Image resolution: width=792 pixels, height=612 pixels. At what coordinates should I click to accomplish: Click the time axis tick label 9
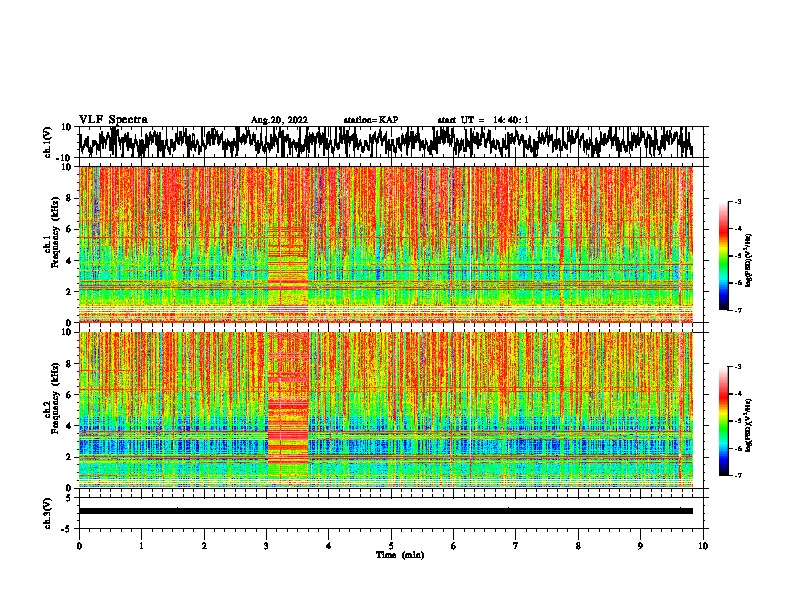click(640, 546)
